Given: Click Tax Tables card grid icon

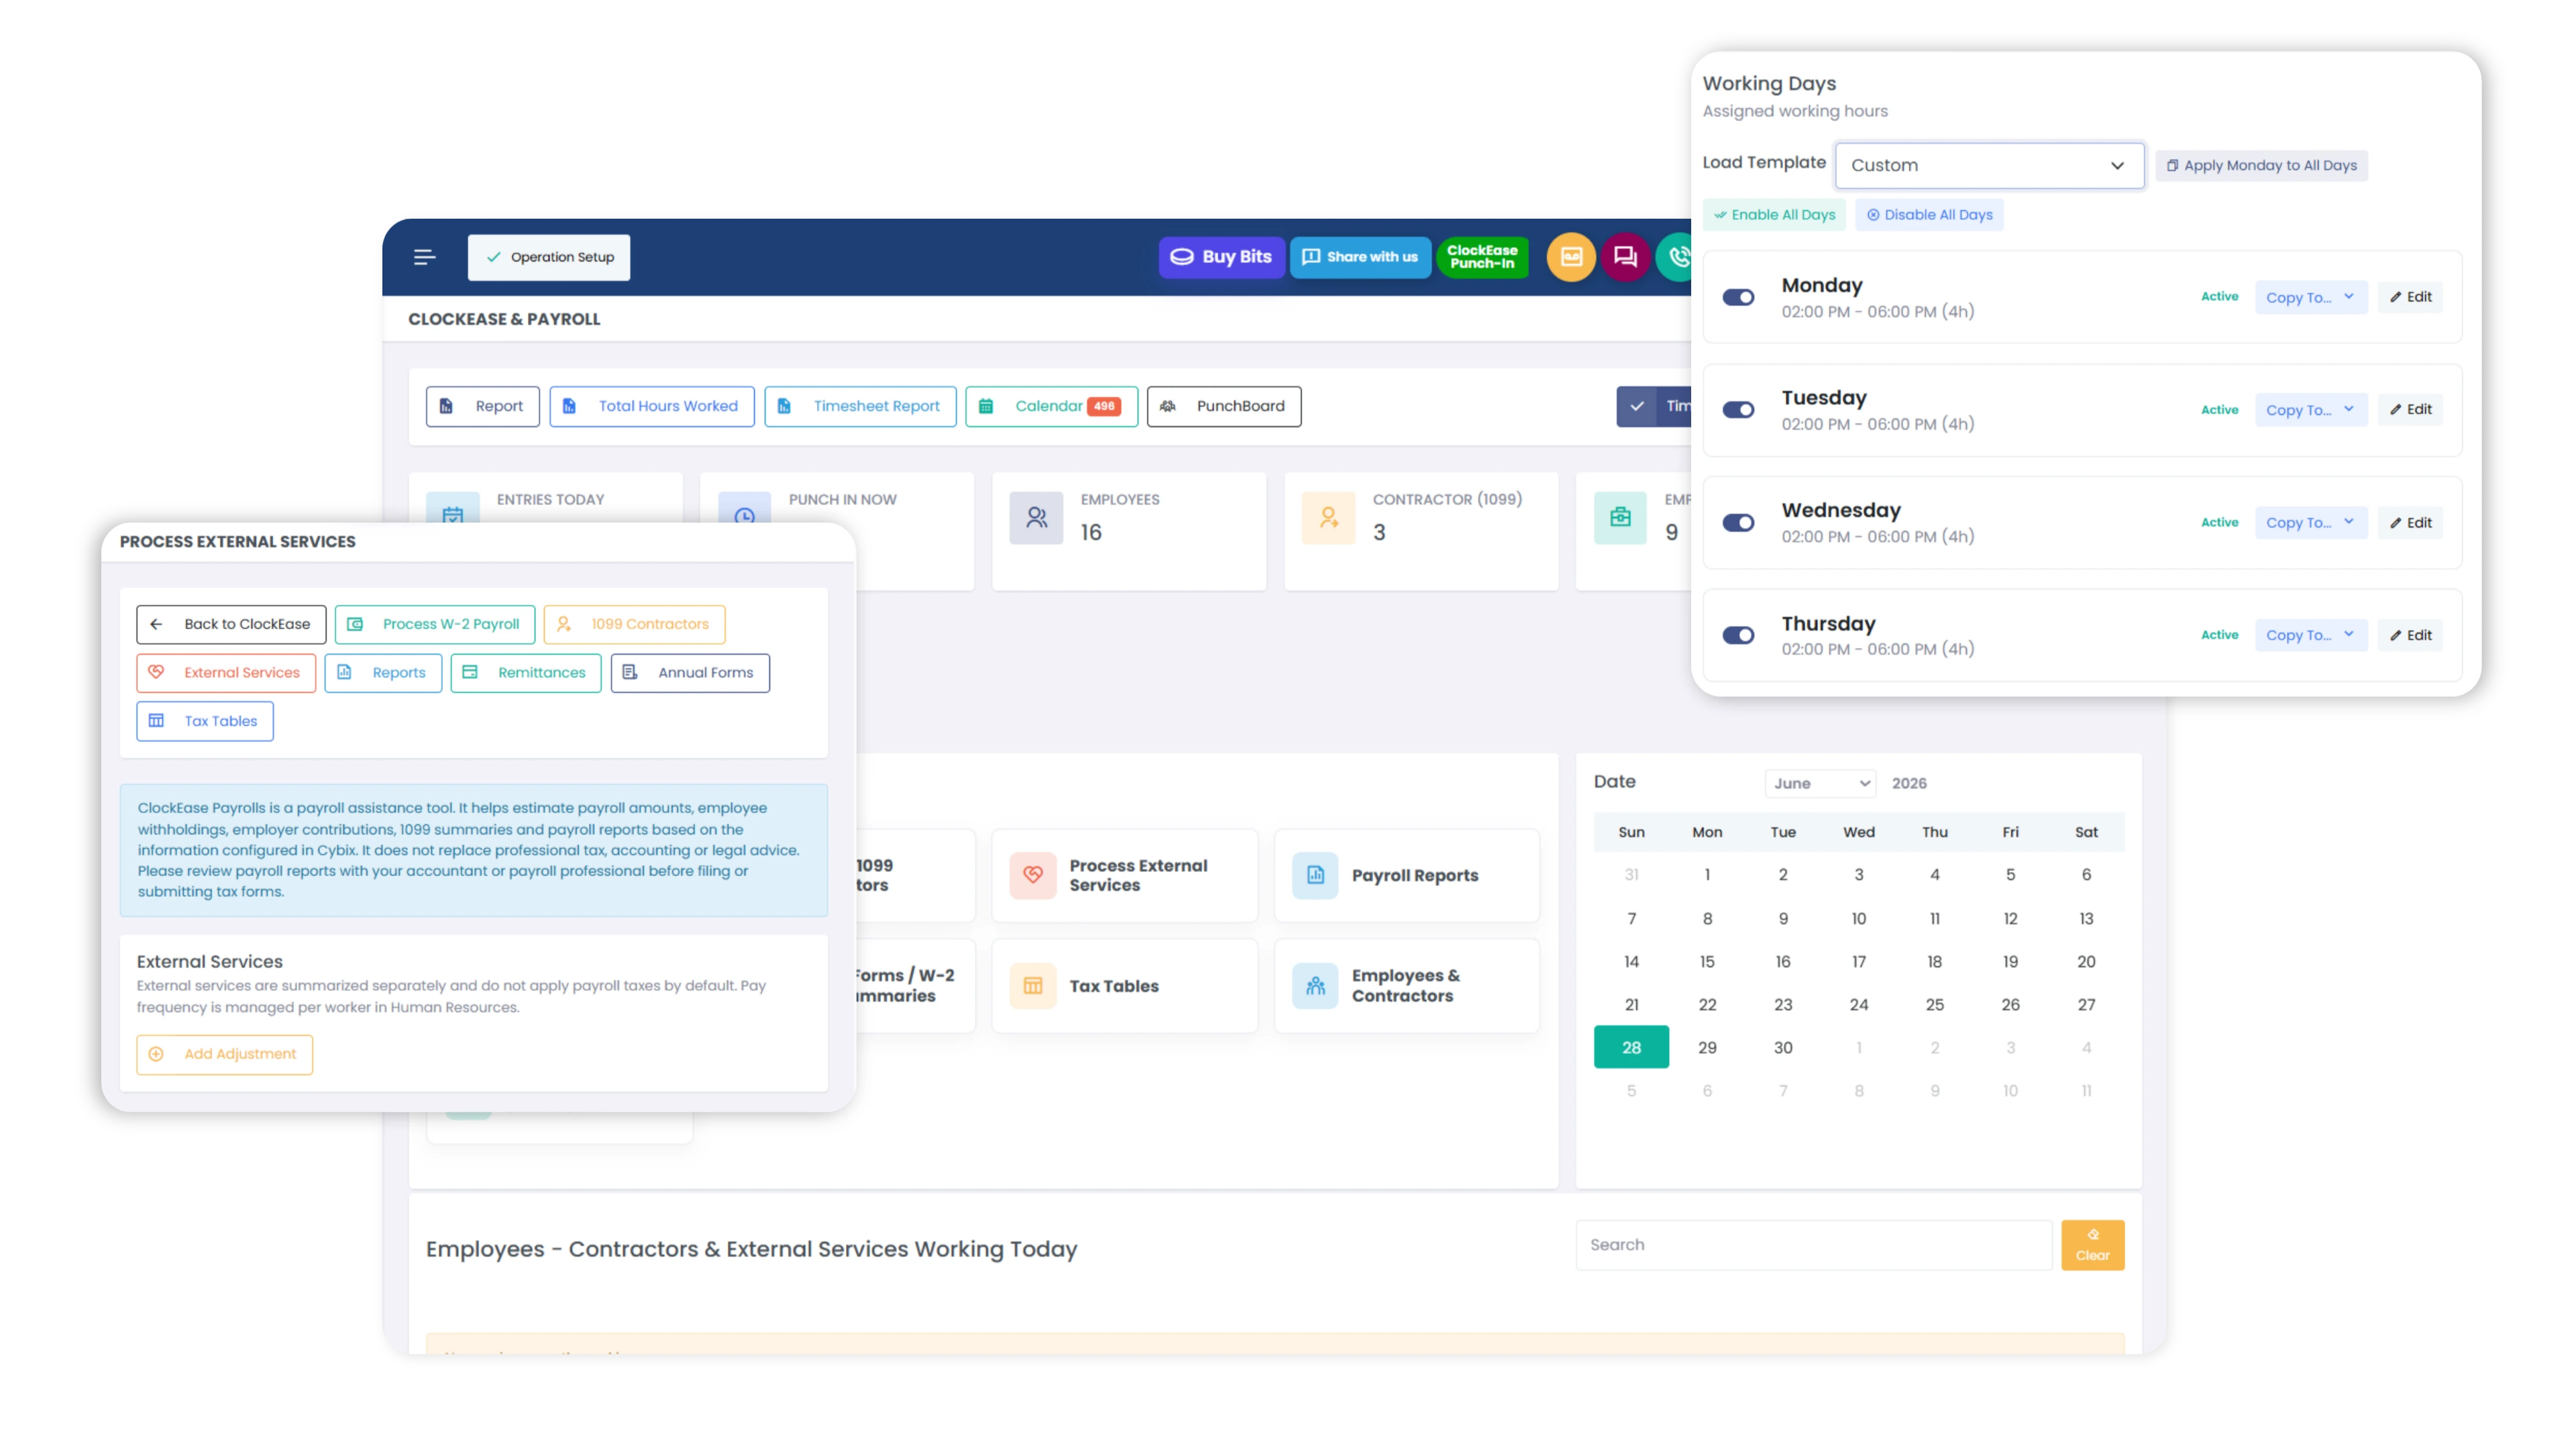Looking at the screenshot, I should pyautogui.click(x=1033, y=985).
